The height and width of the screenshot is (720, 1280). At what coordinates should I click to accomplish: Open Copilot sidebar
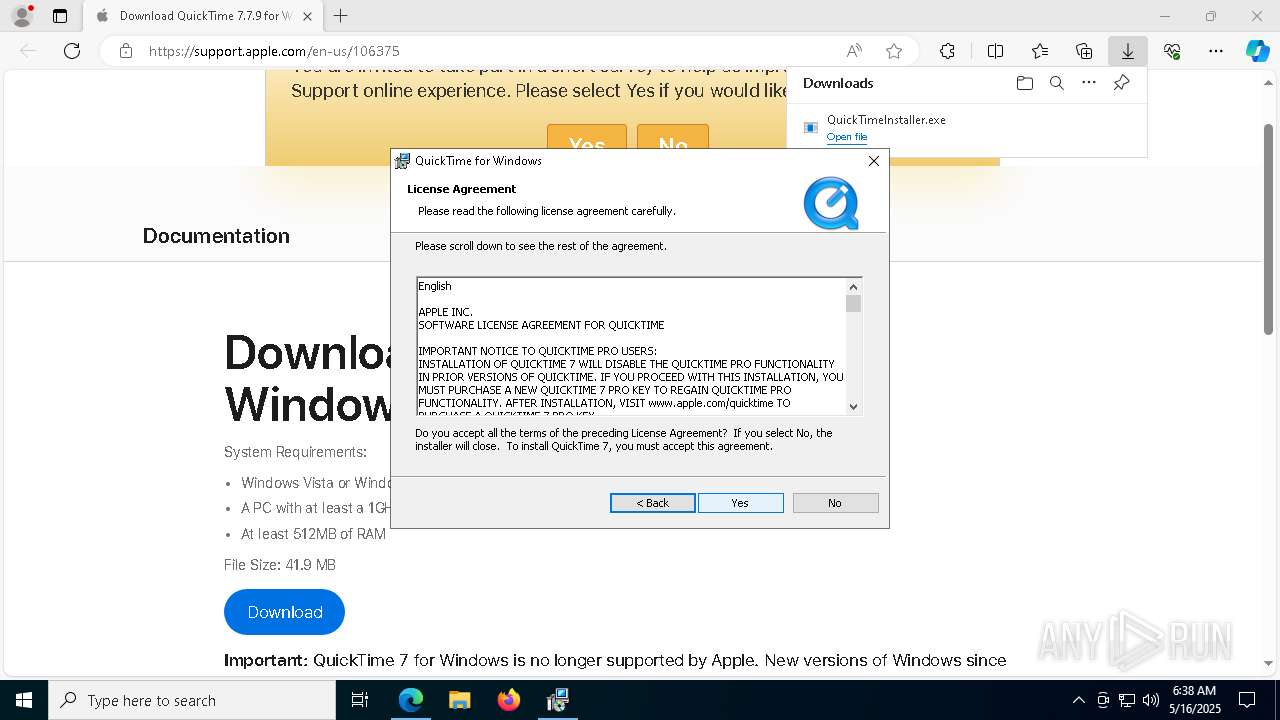(1258, 51)
